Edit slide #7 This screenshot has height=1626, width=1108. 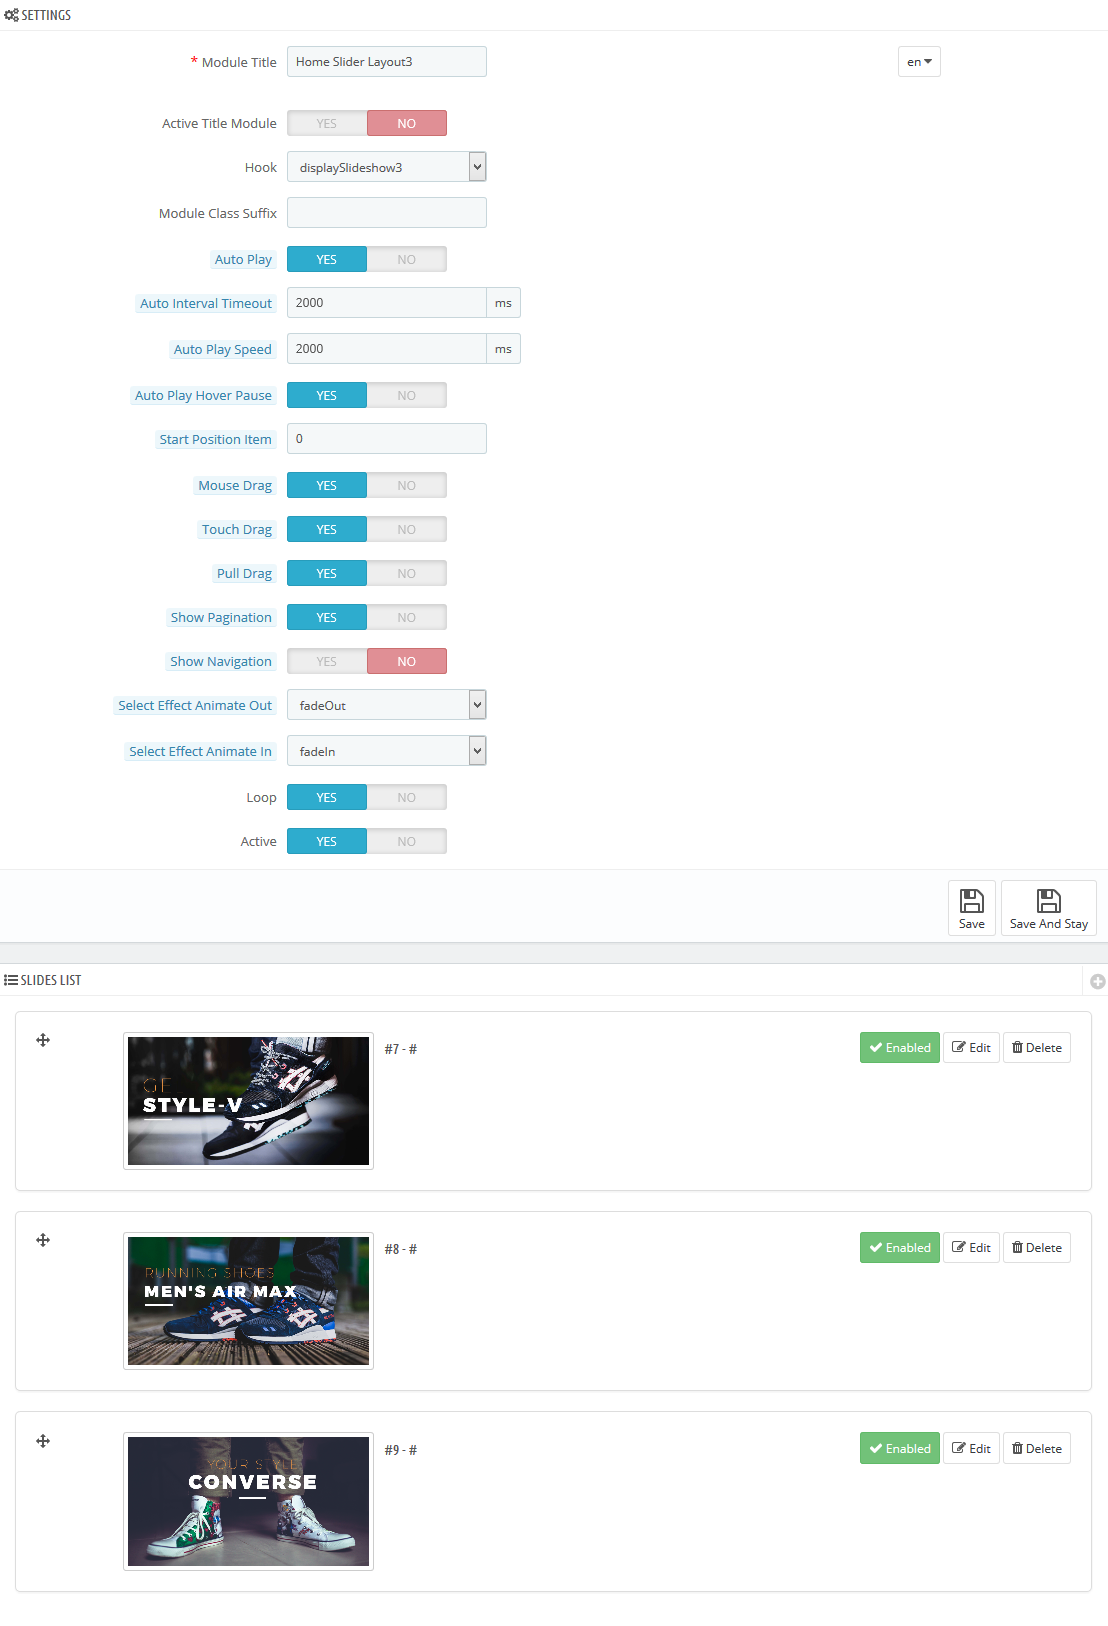971,1048
